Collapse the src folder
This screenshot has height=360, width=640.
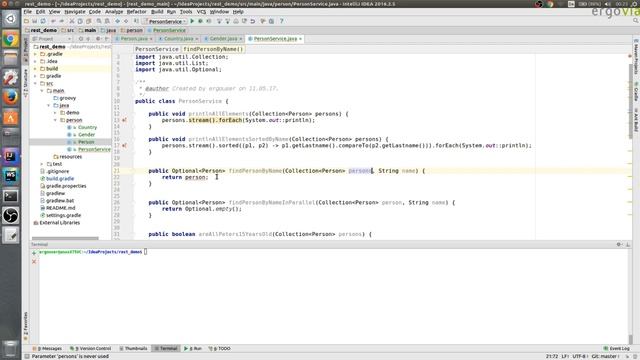[36, 83]
